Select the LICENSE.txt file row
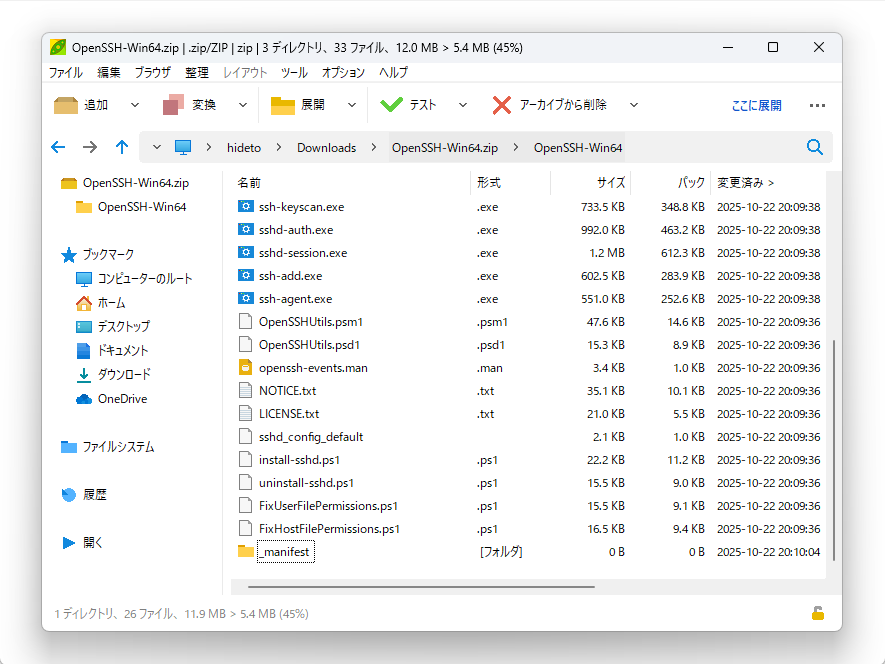Screen dimensions: 885x664 [528, 414]
